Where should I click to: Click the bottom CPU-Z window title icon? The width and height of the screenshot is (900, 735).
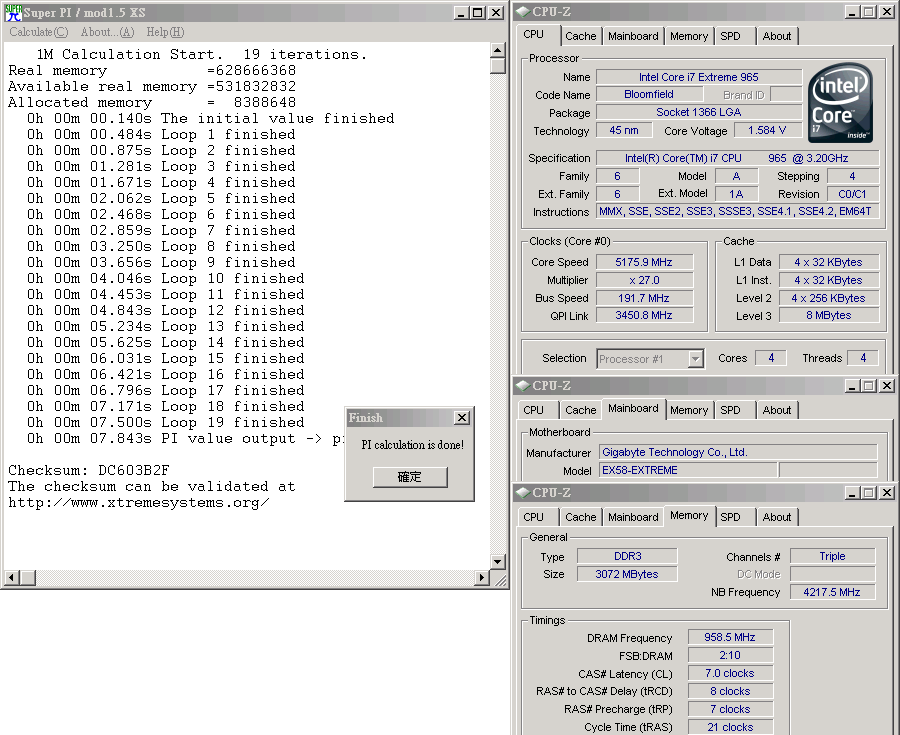pyautogui.click(x=522, y=492)
